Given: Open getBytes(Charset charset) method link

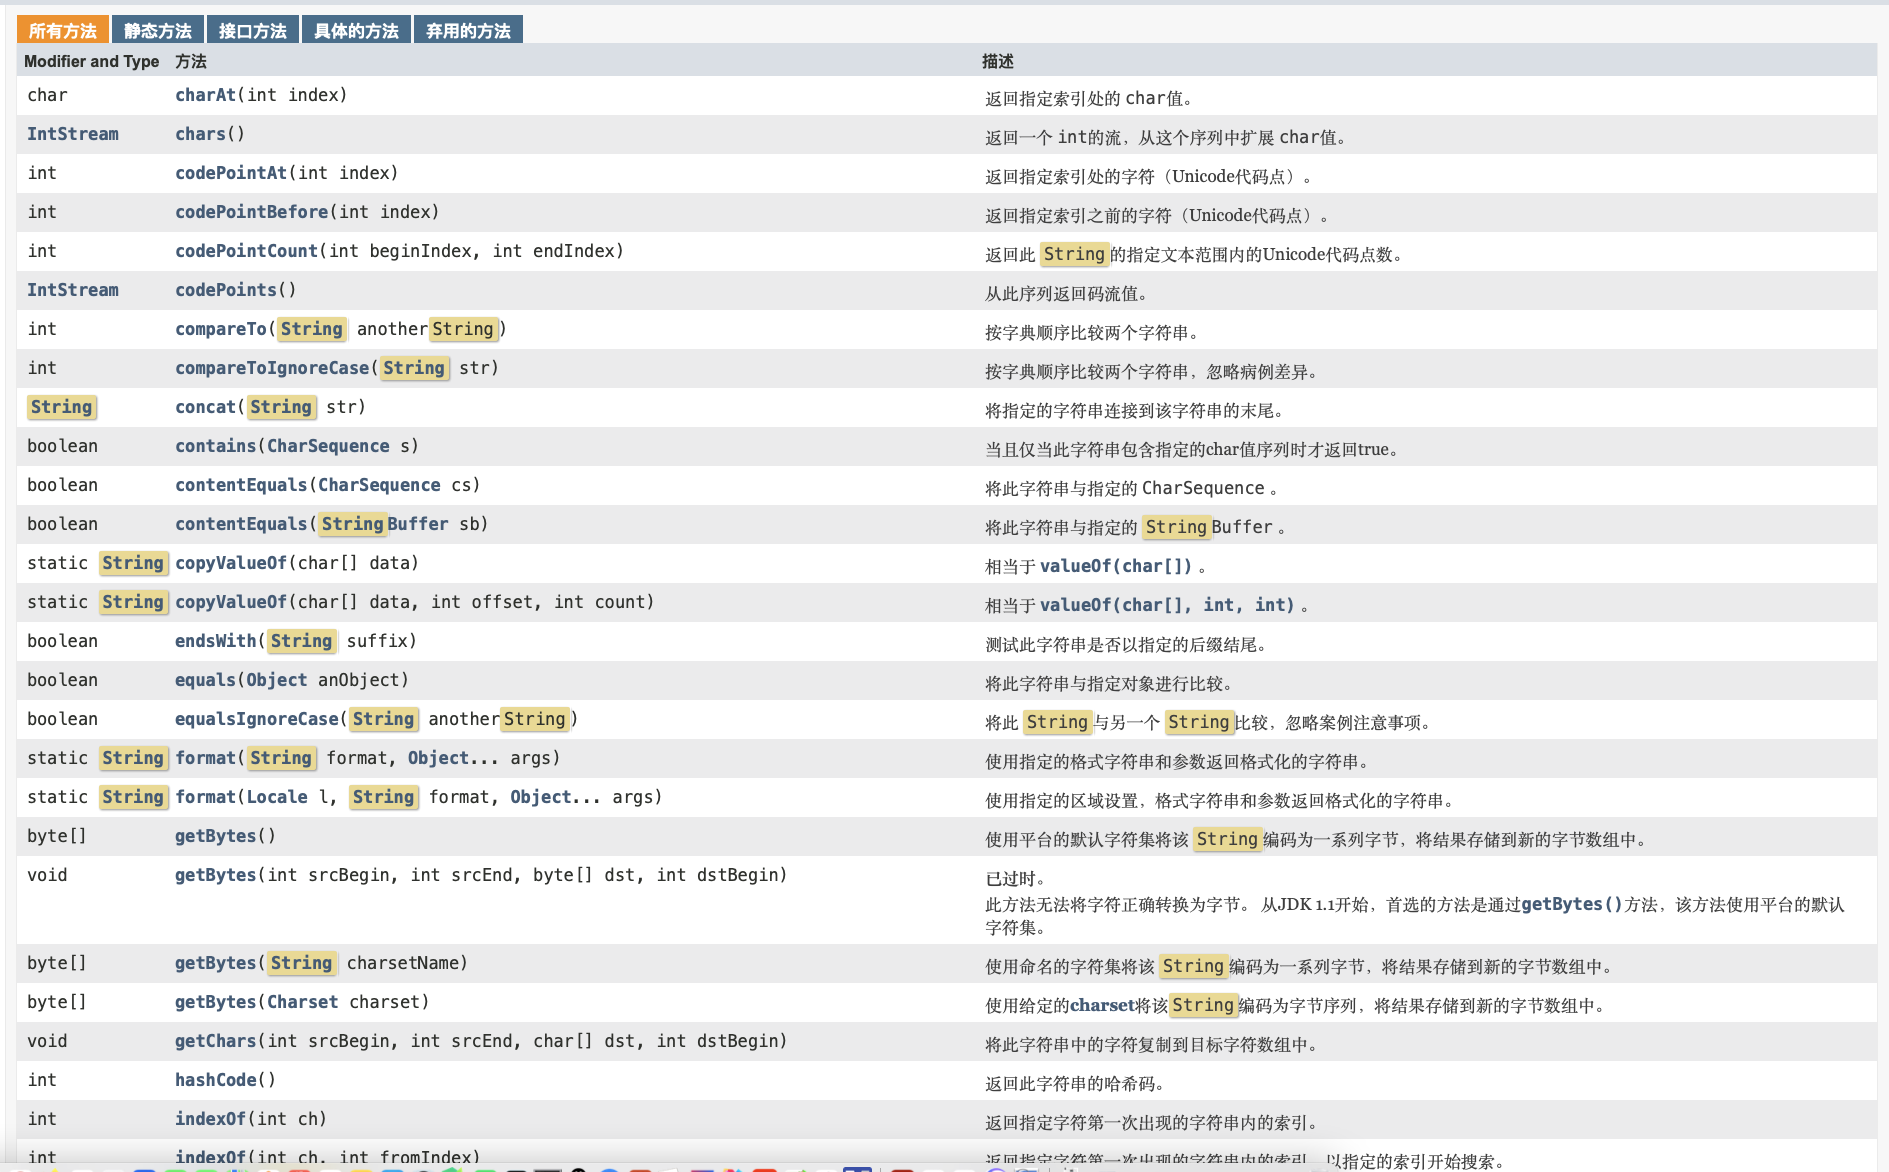Looking at the screenshot, I should 215,1002.
